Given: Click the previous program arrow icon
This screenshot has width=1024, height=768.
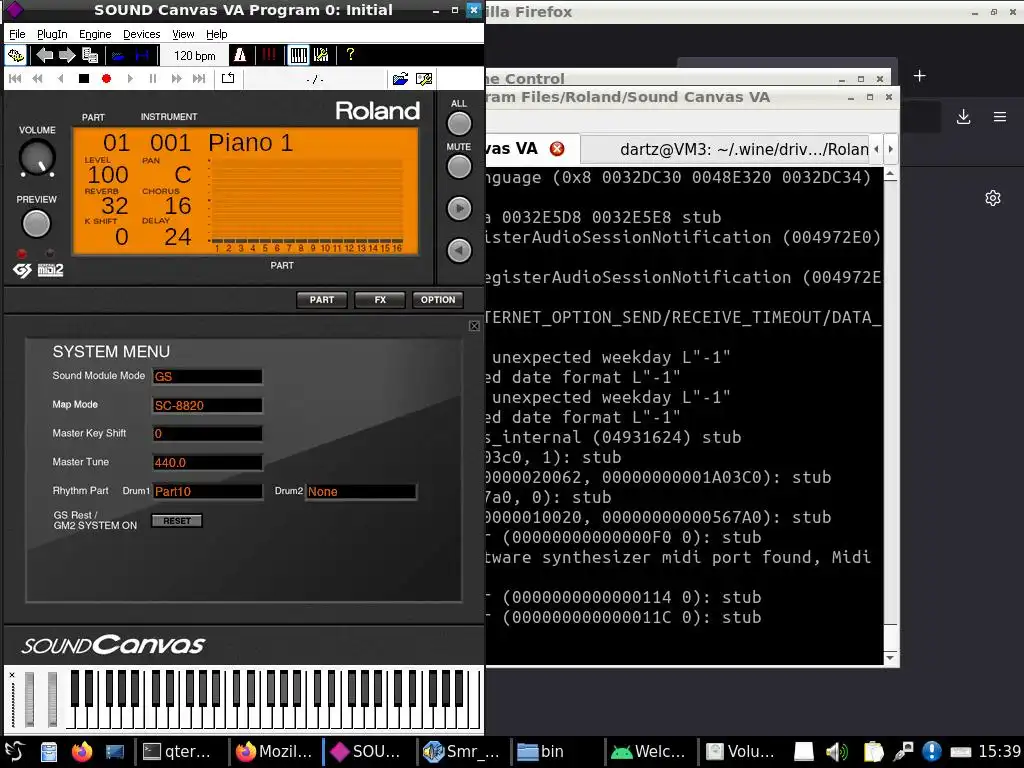Looking at the screenshot, I should [x=44, y=56].
